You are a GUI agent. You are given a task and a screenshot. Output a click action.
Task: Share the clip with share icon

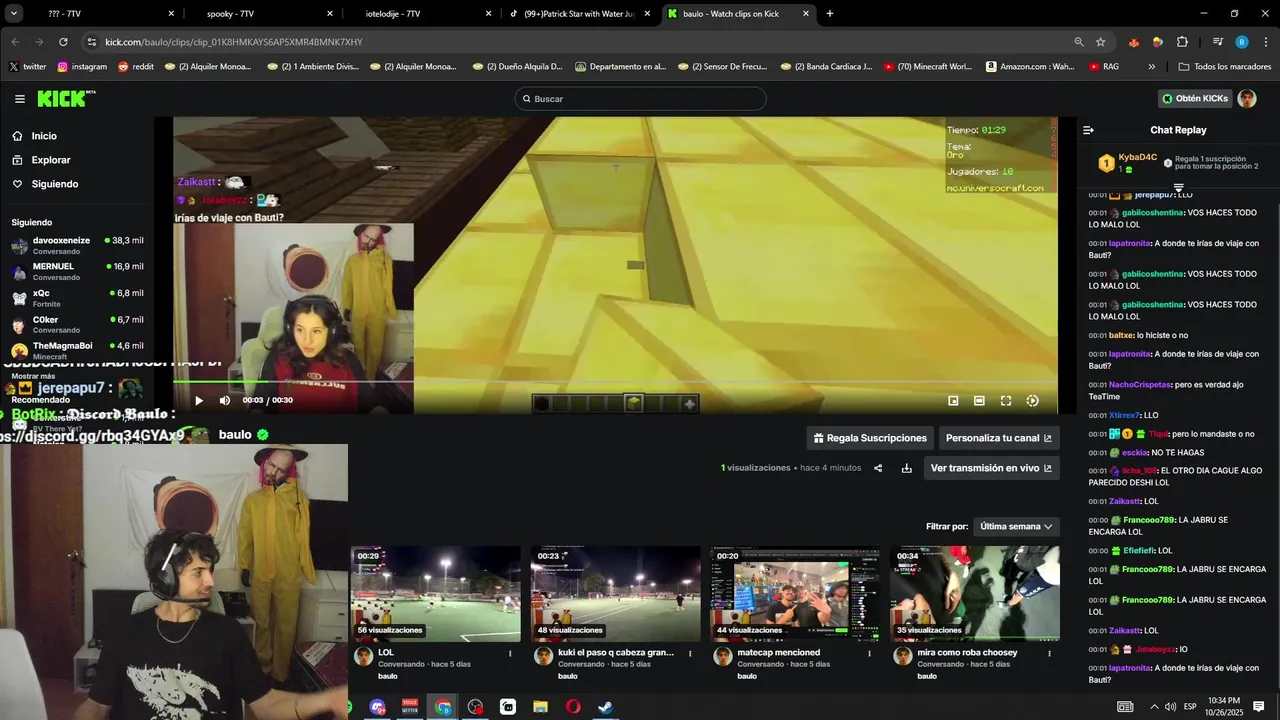click(x=878, y=468)
